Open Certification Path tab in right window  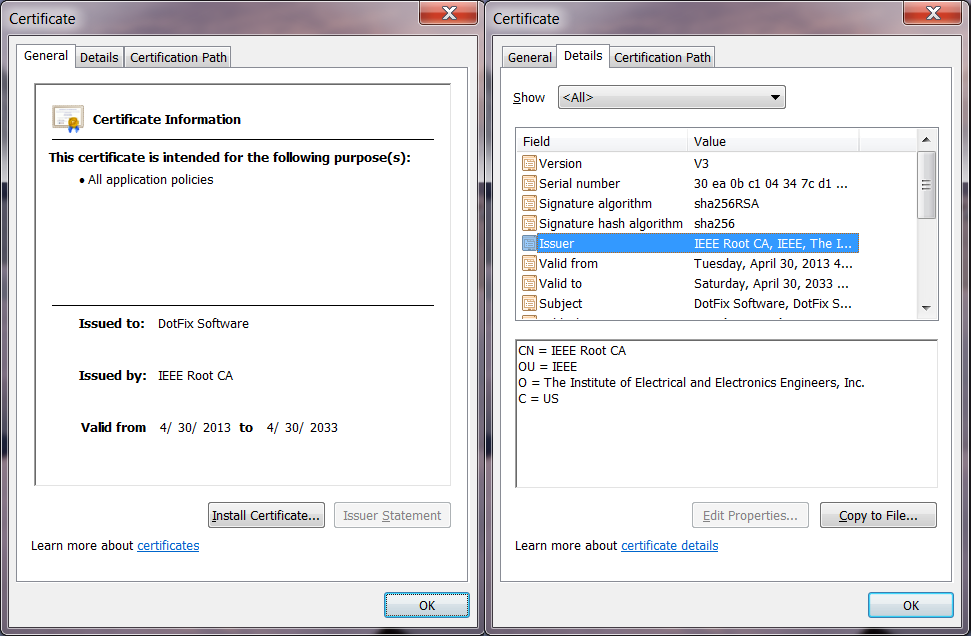coord(662,58)
